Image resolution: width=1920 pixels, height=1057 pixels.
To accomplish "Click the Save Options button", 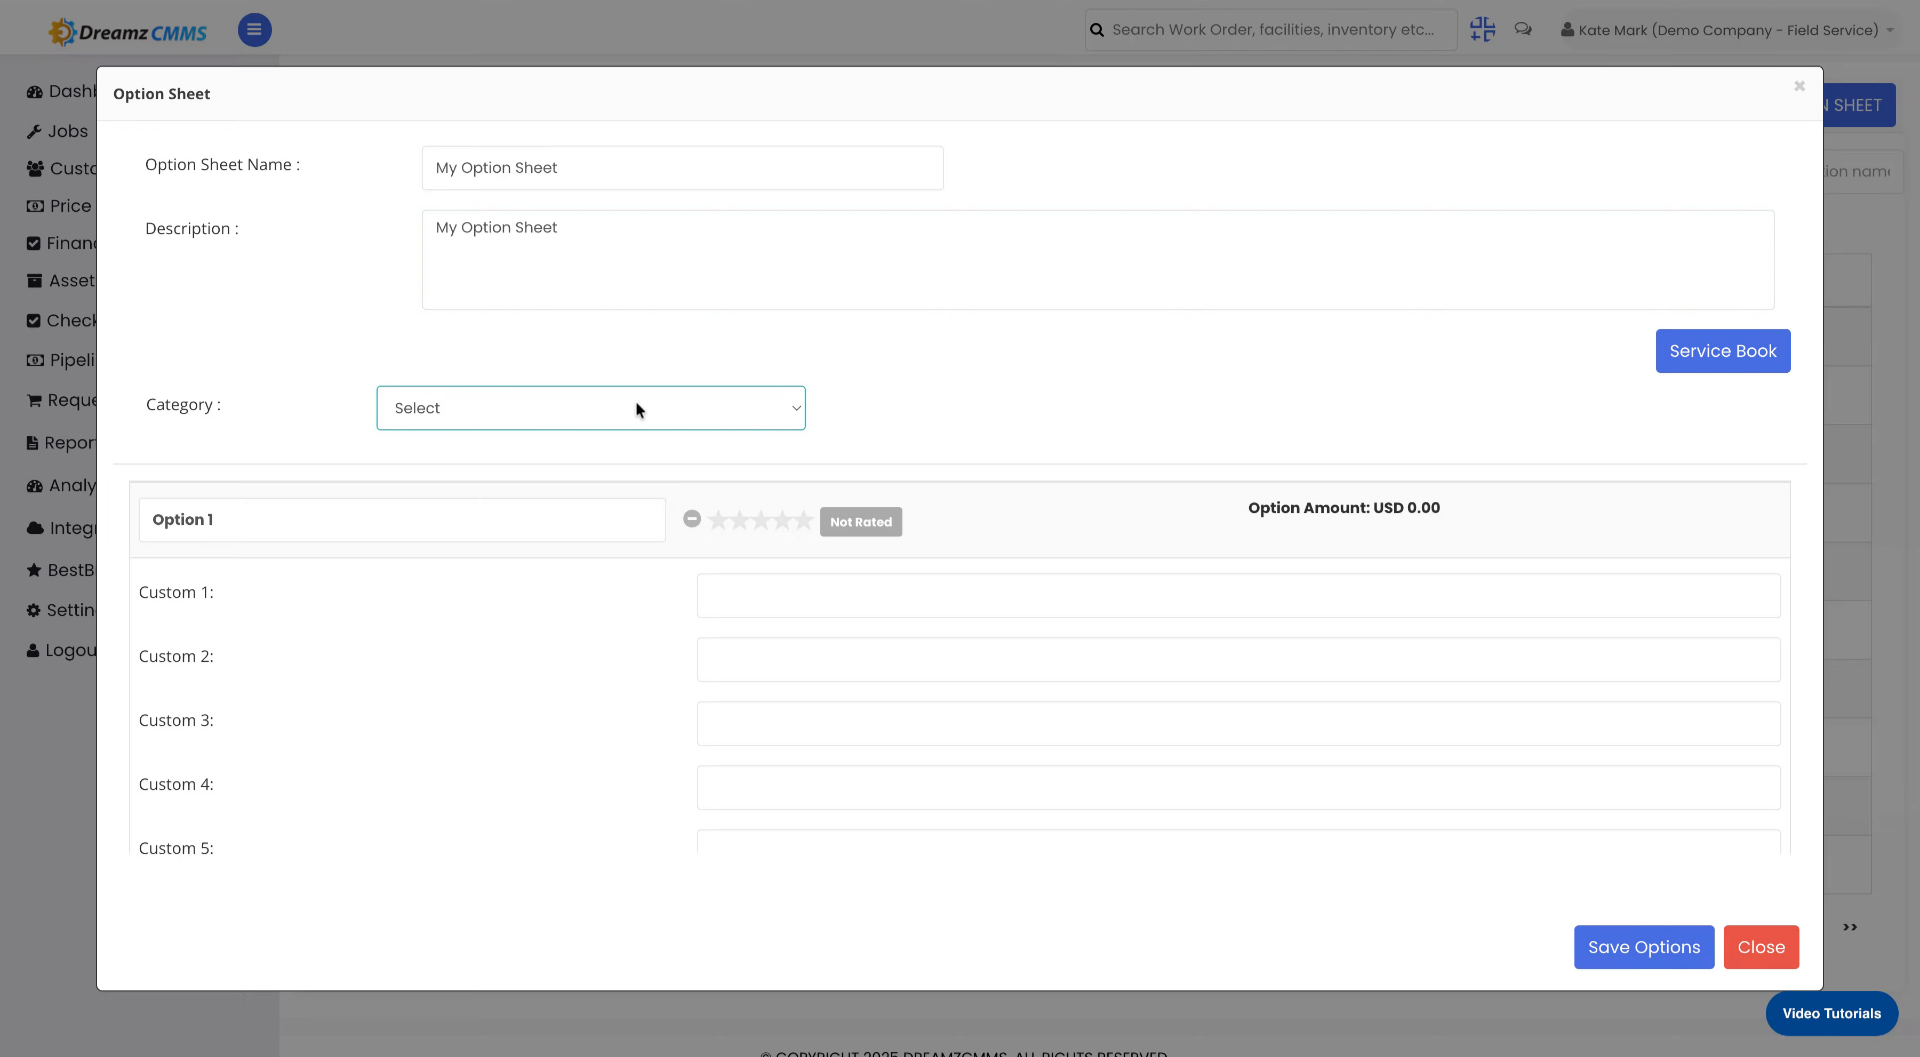I will (1643, 947).
